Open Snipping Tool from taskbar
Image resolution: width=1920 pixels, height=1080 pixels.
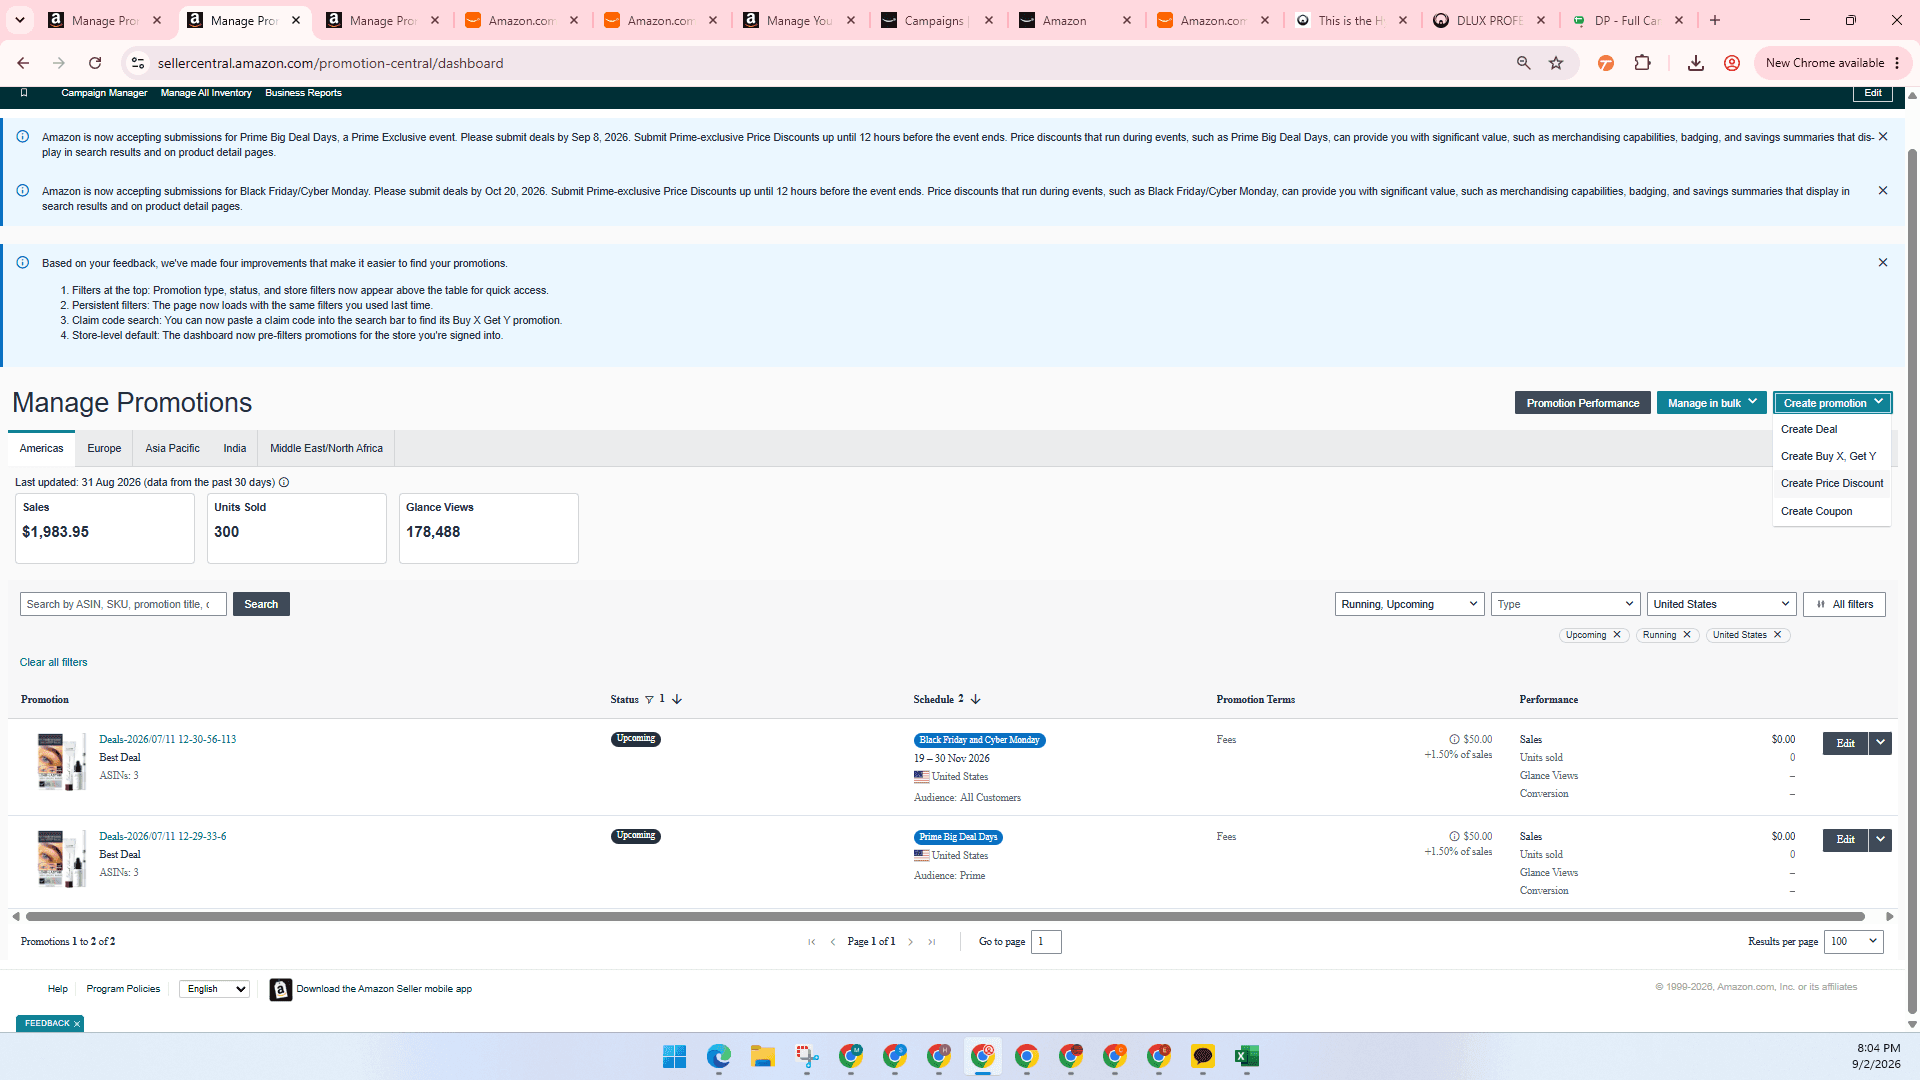[x=807, y=1057]
